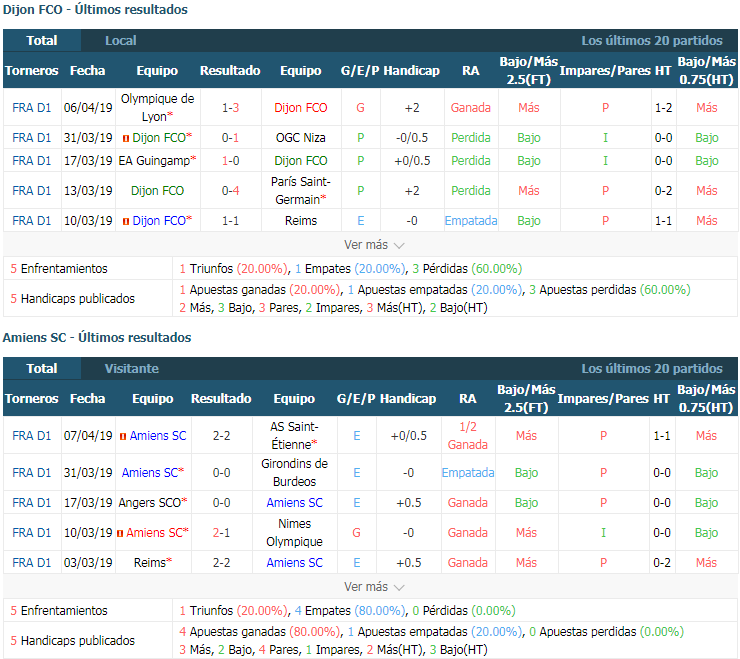Image resolution: width=740 pixels, height=659 pixels.
Task: Click the 1-3 result on 06/04/19
Action: (x=230, y=108)
